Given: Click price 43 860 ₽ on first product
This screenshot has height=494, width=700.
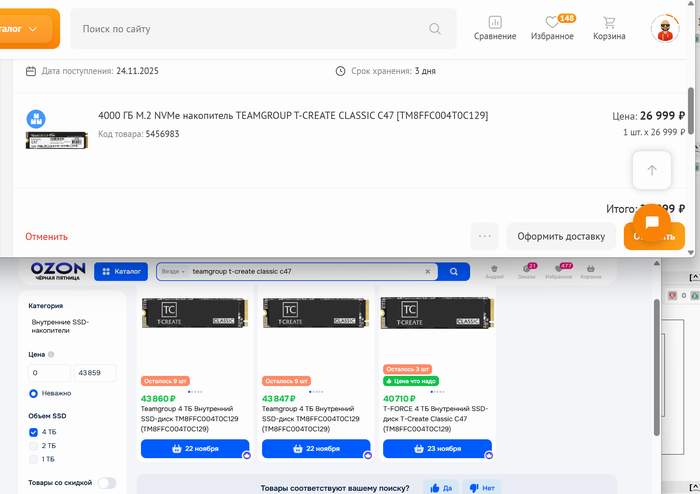Looking at the screenshot, I should [x=158, y=399].
